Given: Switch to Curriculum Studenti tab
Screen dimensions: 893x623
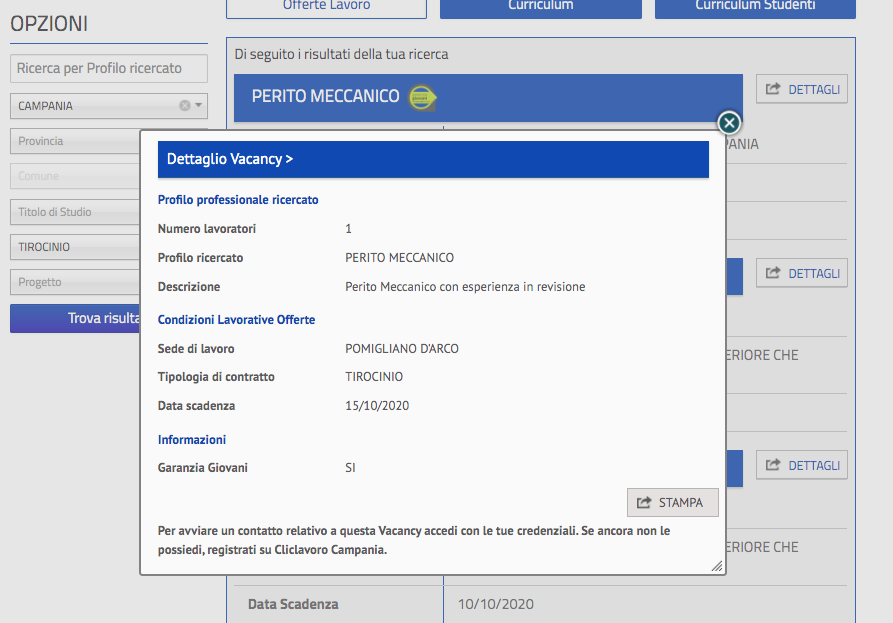Looking at the screenshot, I should coord(755,7).
